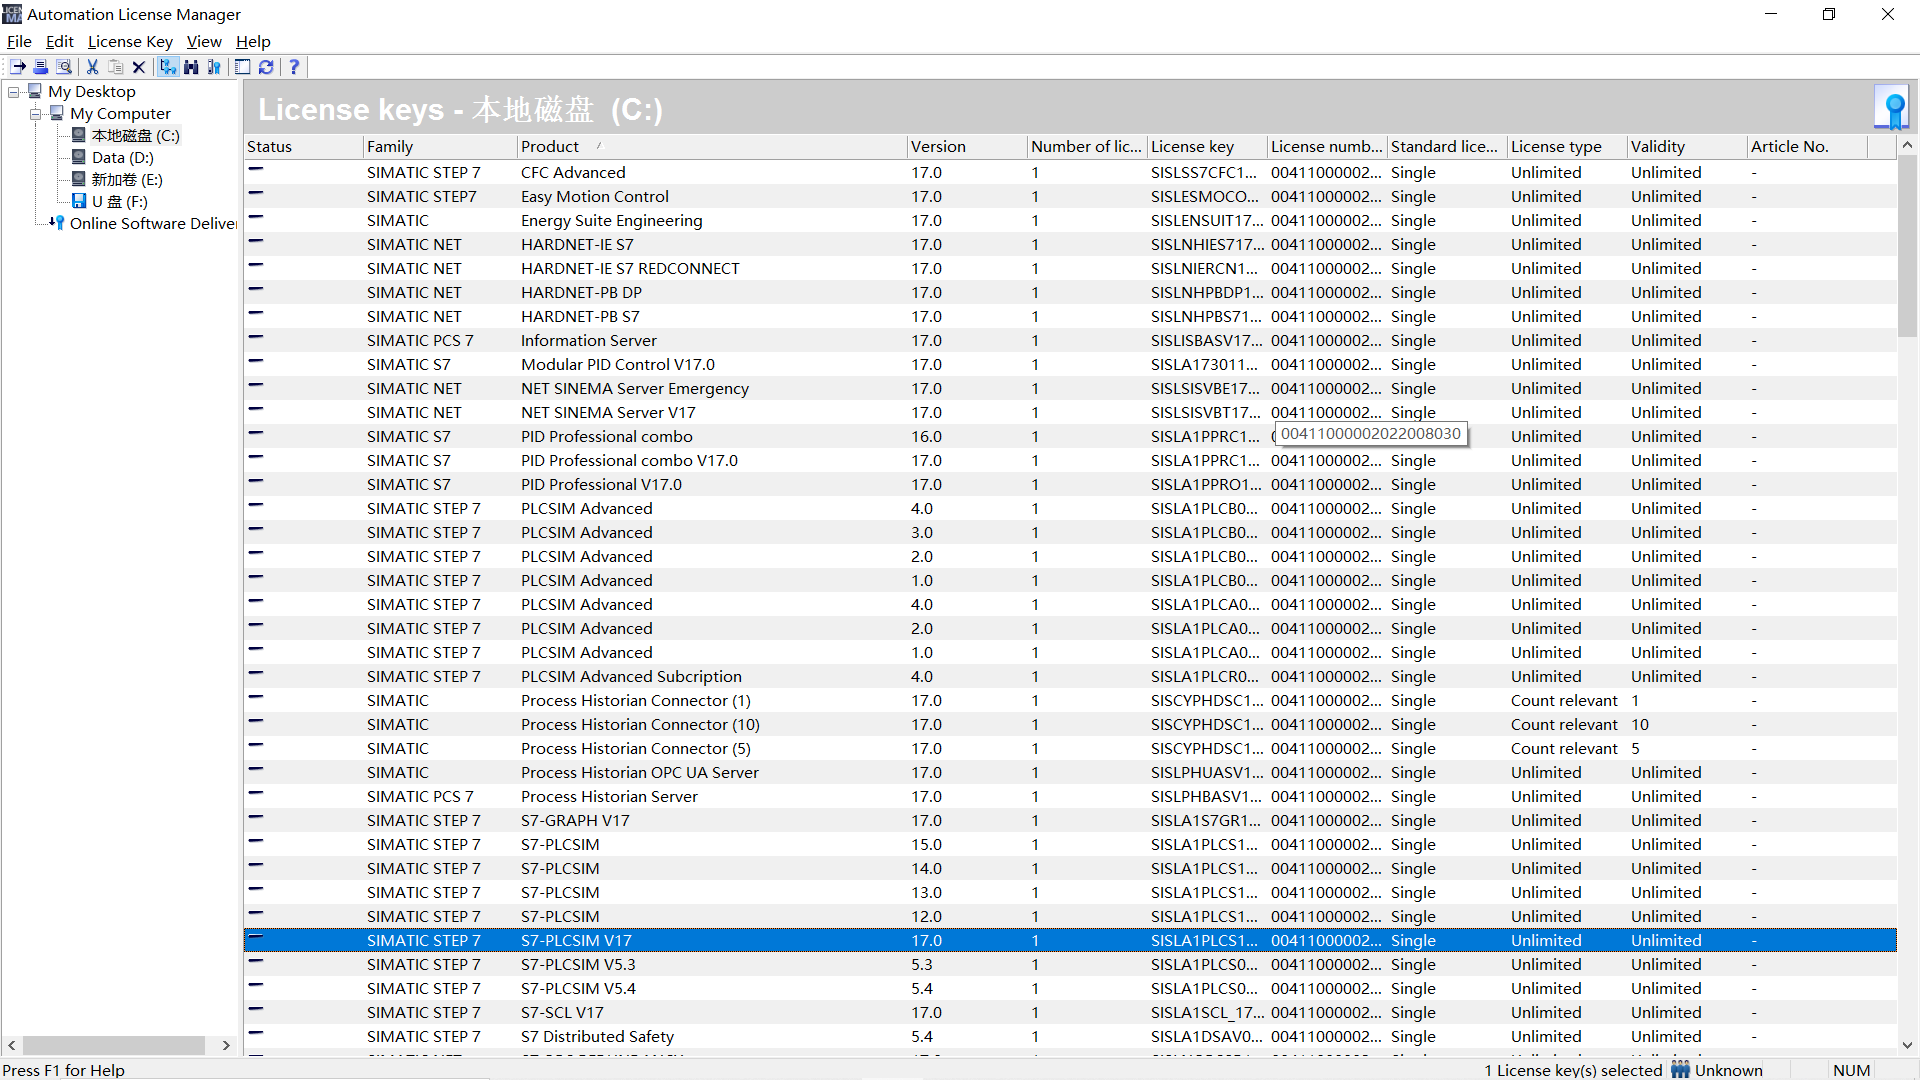The width and height of the screenshot is (1920, 1080).
Task: Select Data (D:) drive in tree
Action: 122,158
